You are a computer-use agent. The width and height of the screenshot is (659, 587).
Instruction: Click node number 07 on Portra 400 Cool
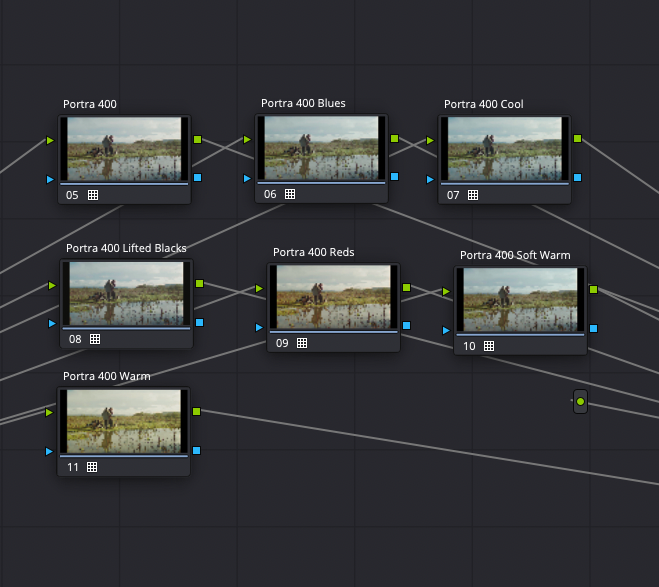tap(453, 195)
